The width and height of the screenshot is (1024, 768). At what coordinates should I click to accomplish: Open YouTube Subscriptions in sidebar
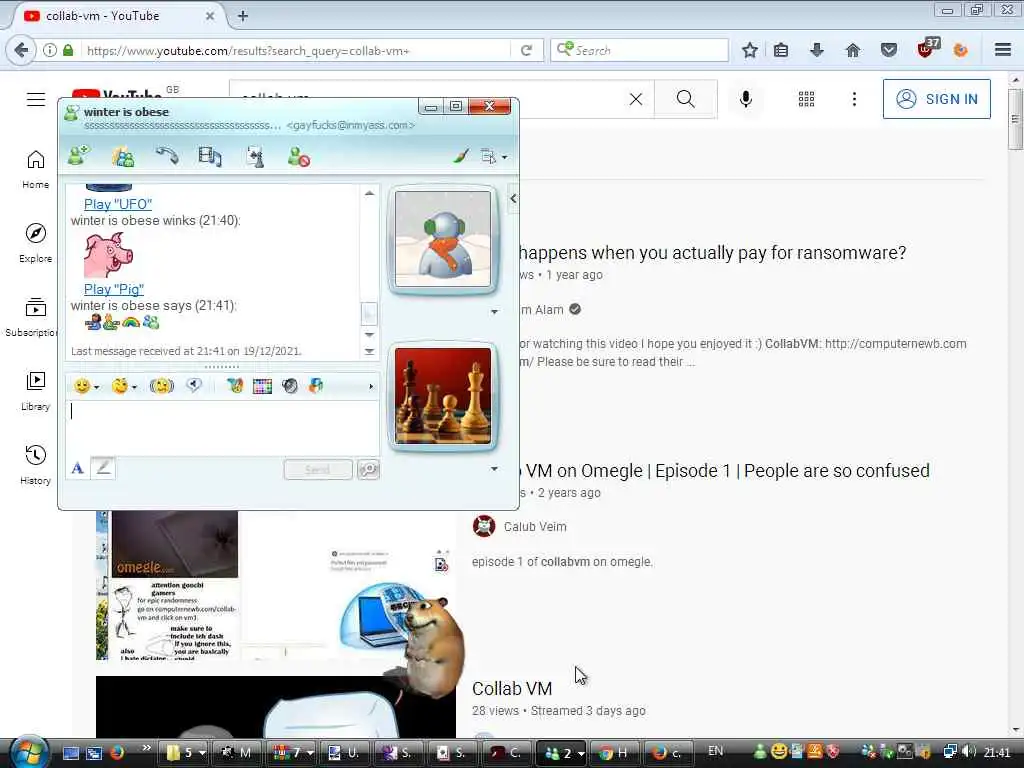pos(33,317)
